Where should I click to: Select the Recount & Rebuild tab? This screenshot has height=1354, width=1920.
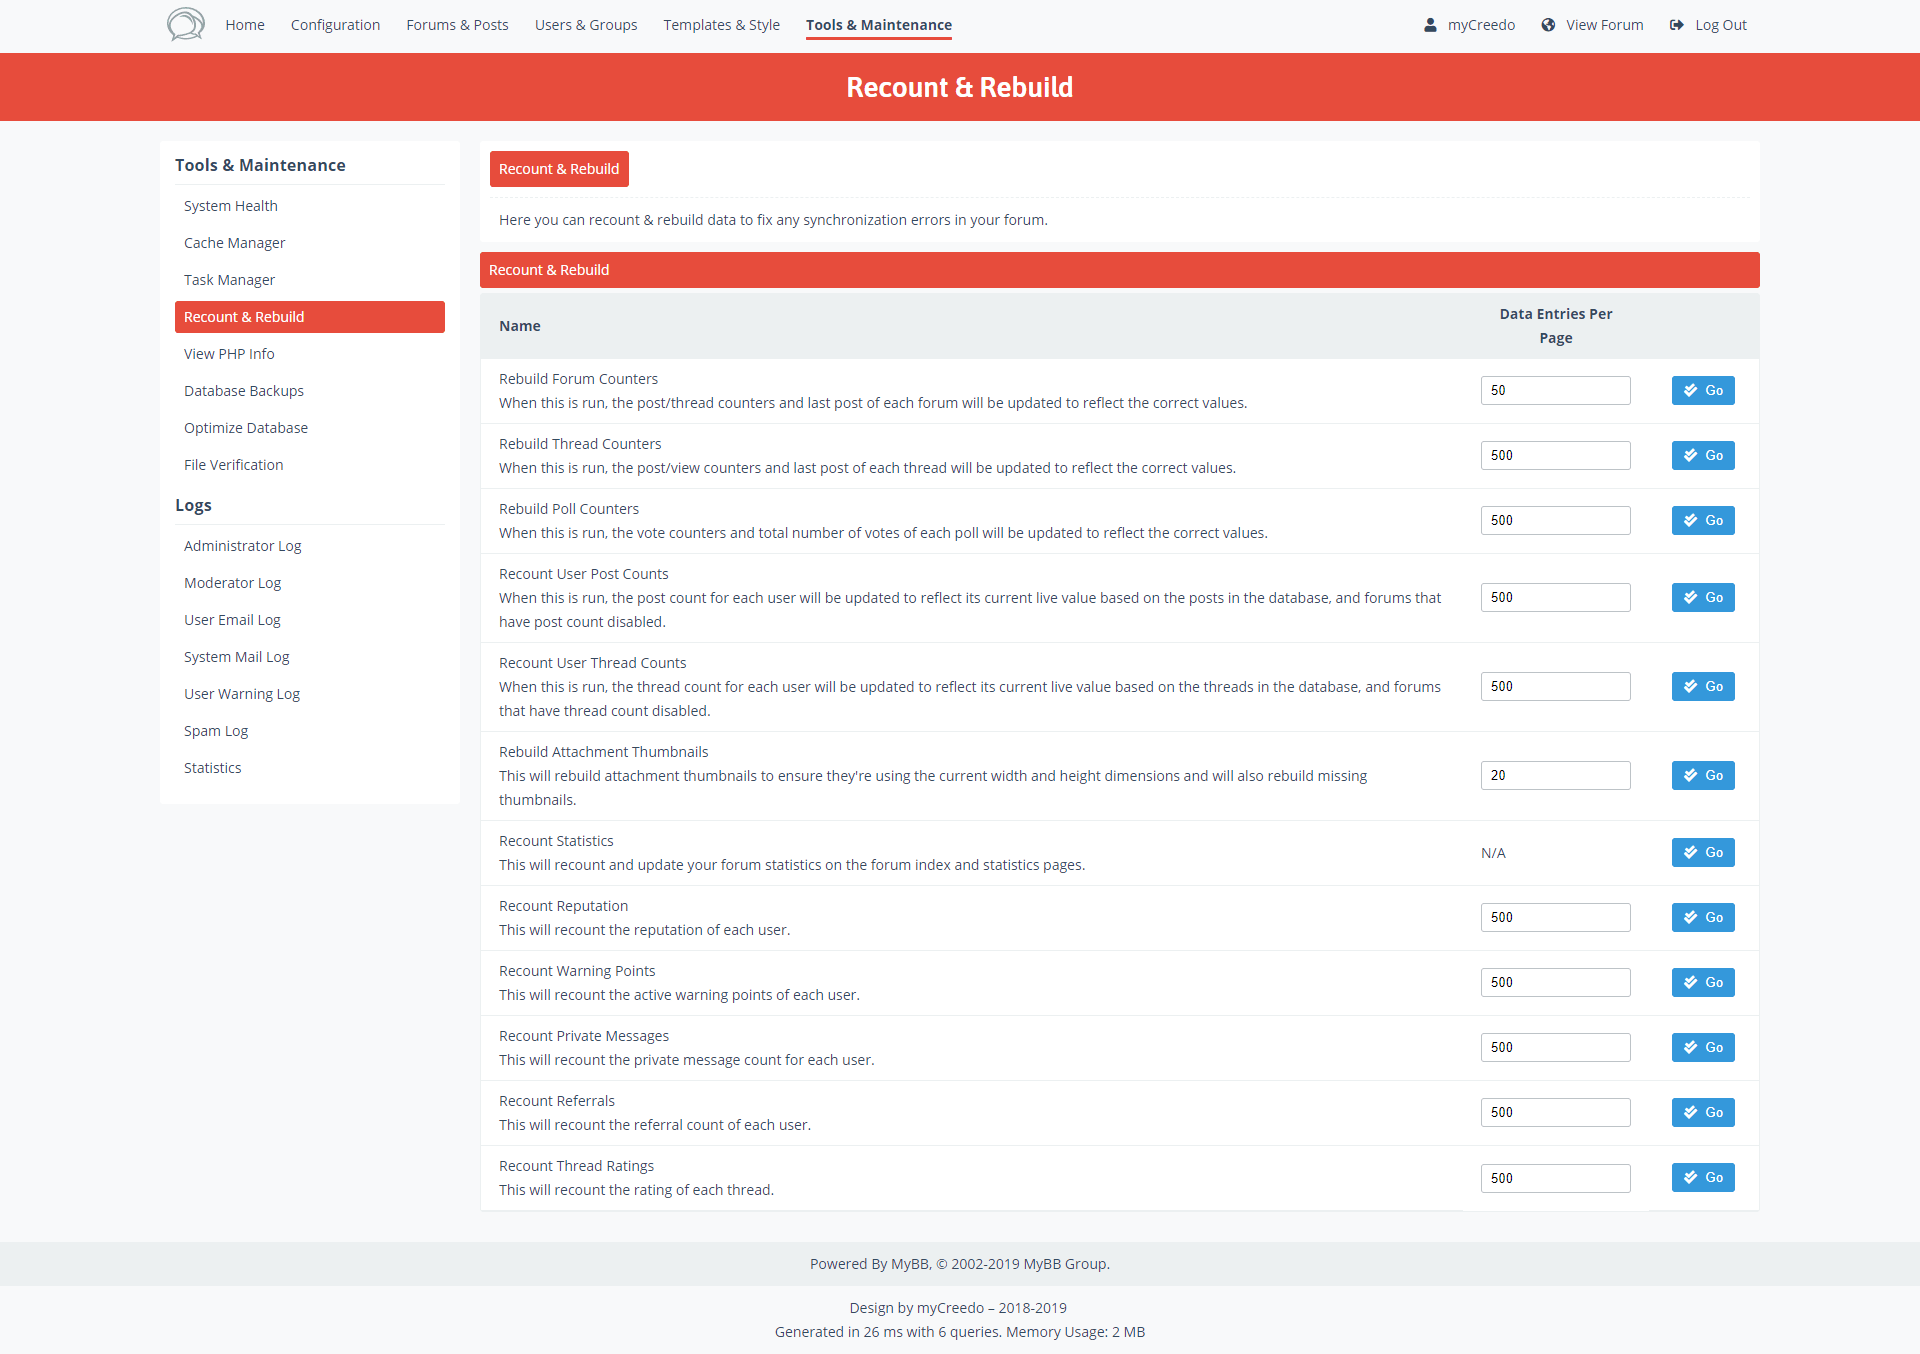click(558, 169)
